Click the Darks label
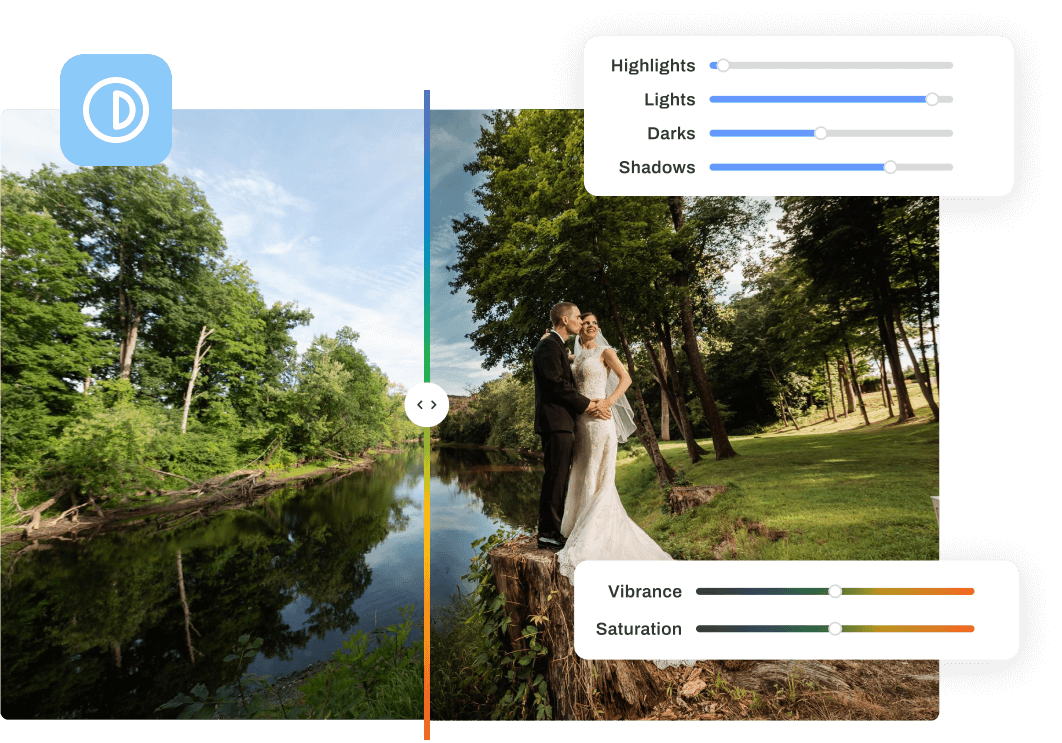Screen dimensions: 1062x743 point(671,133)
